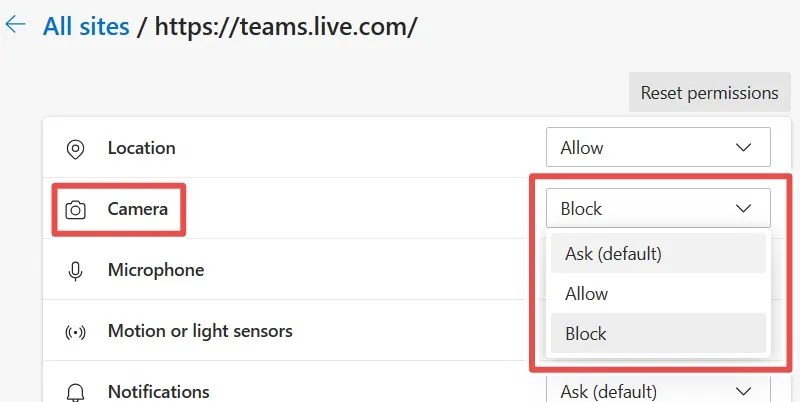Click the Notifications permission label
Image resolution: width=800 pixels, height=402 pixels.
pyautogui.click(x=158, y=391)
